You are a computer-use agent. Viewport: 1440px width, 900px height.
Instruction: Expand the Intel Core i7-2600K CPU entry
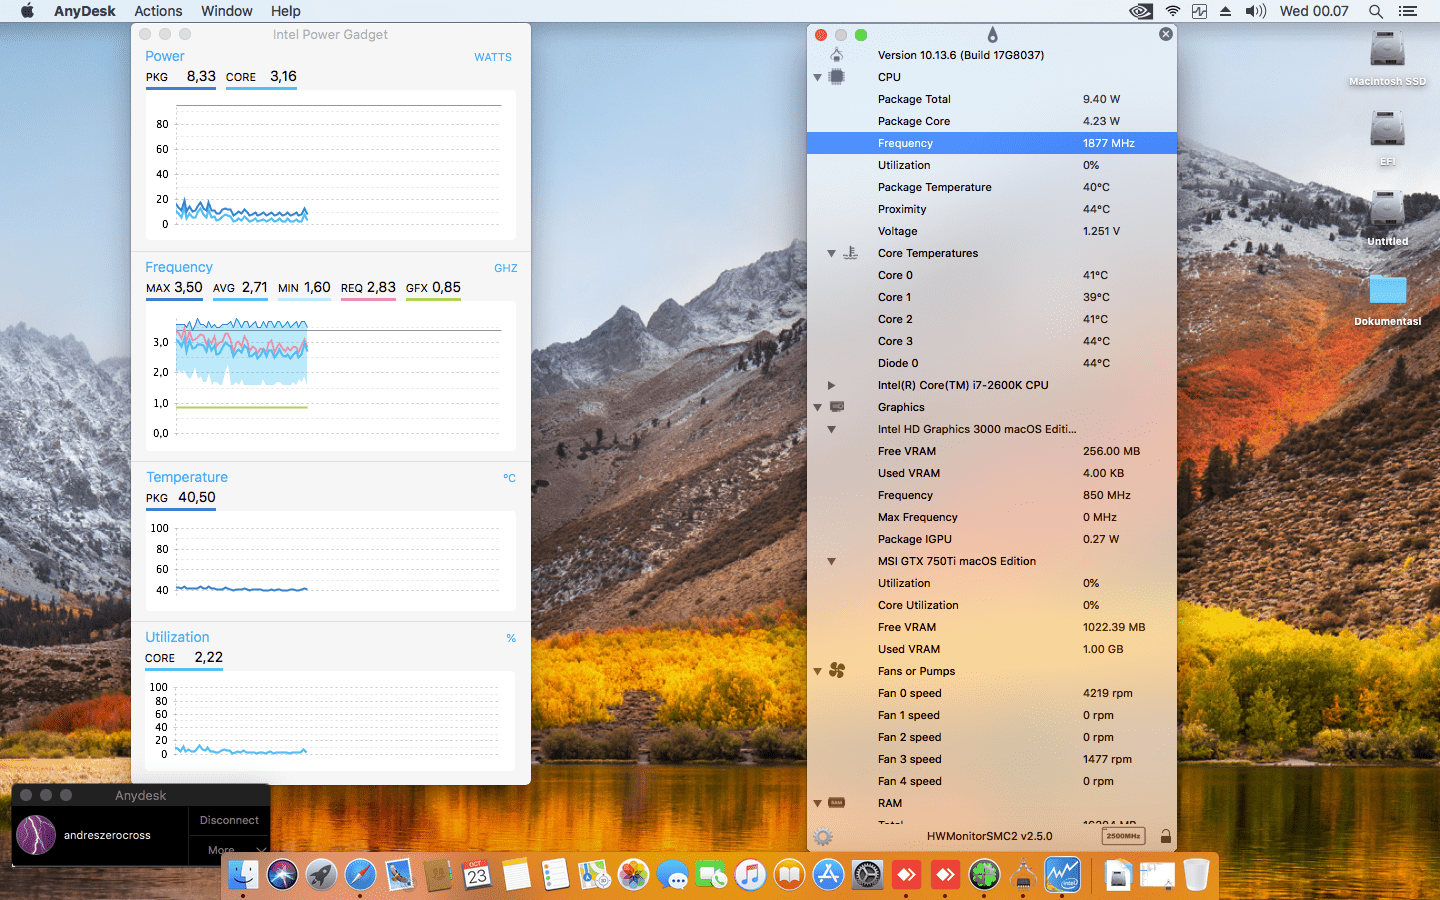click(x=832, y=385)
